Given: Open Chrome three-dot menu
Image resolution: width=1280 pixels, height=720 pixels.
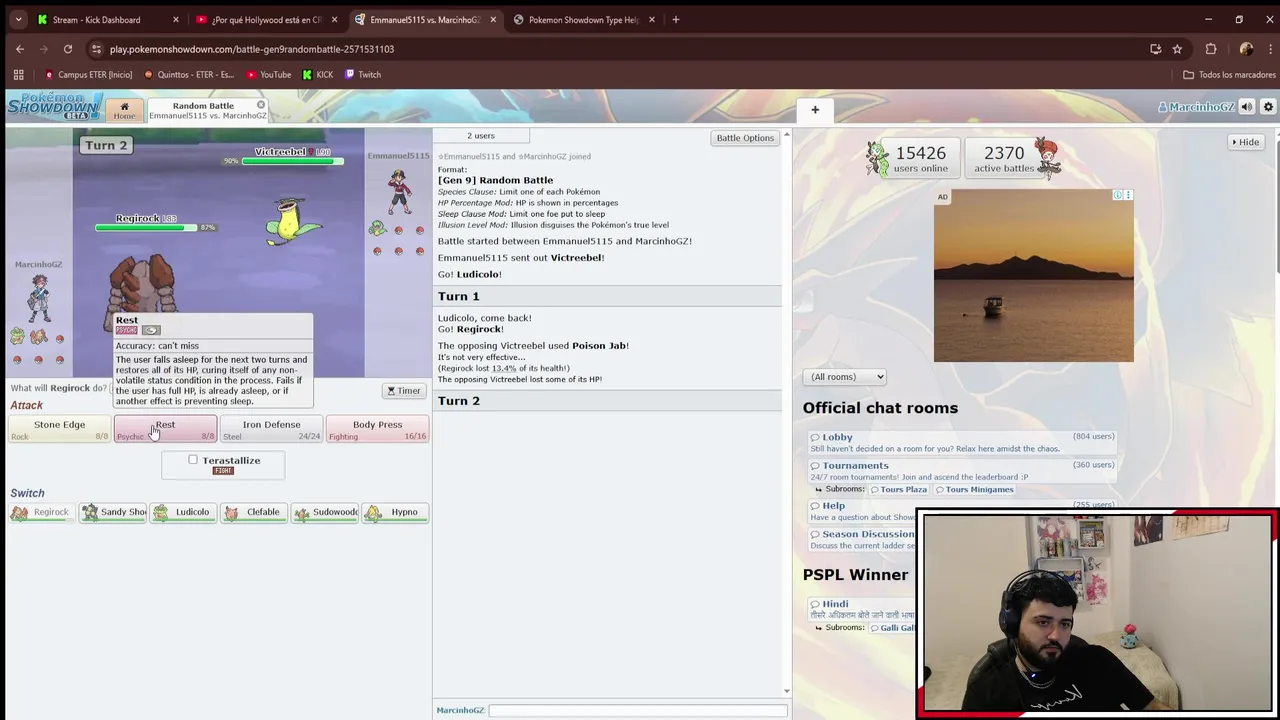Looking at the screenshot, I should pyautogui.click(x=1269, y=49).
